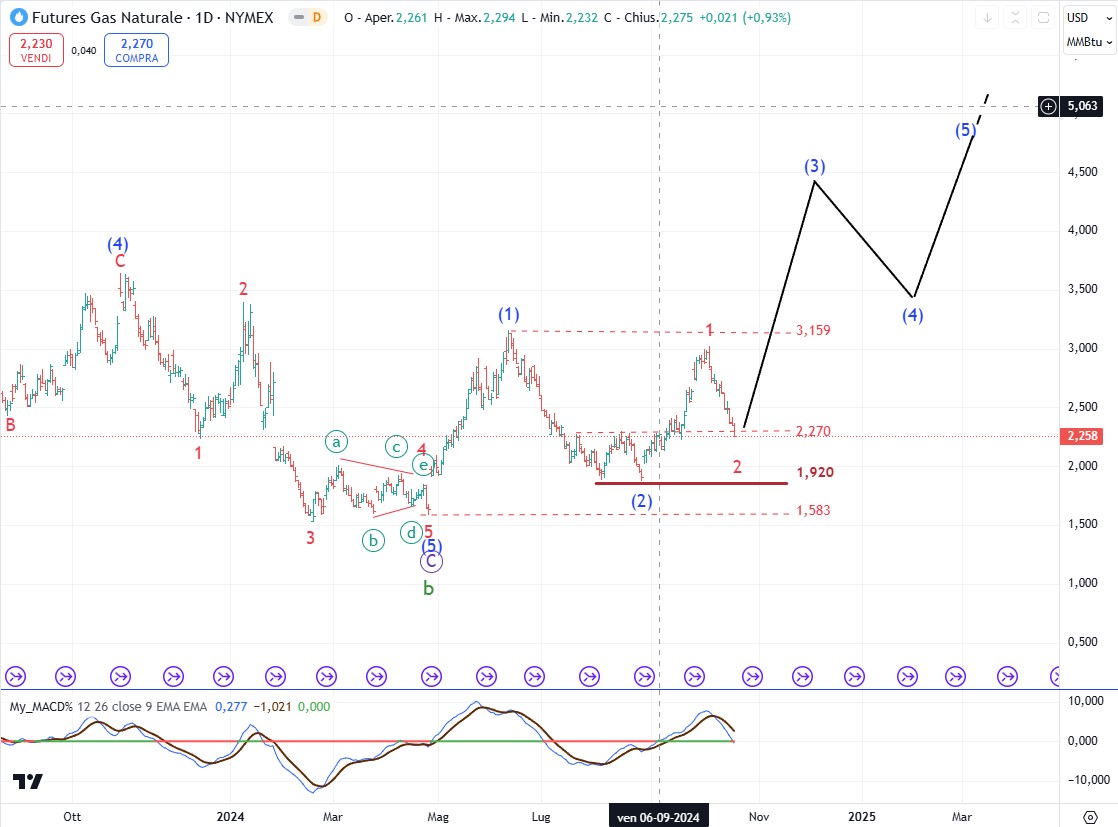
Task: Click the Ott label on time axis
Action: [72, 817]
